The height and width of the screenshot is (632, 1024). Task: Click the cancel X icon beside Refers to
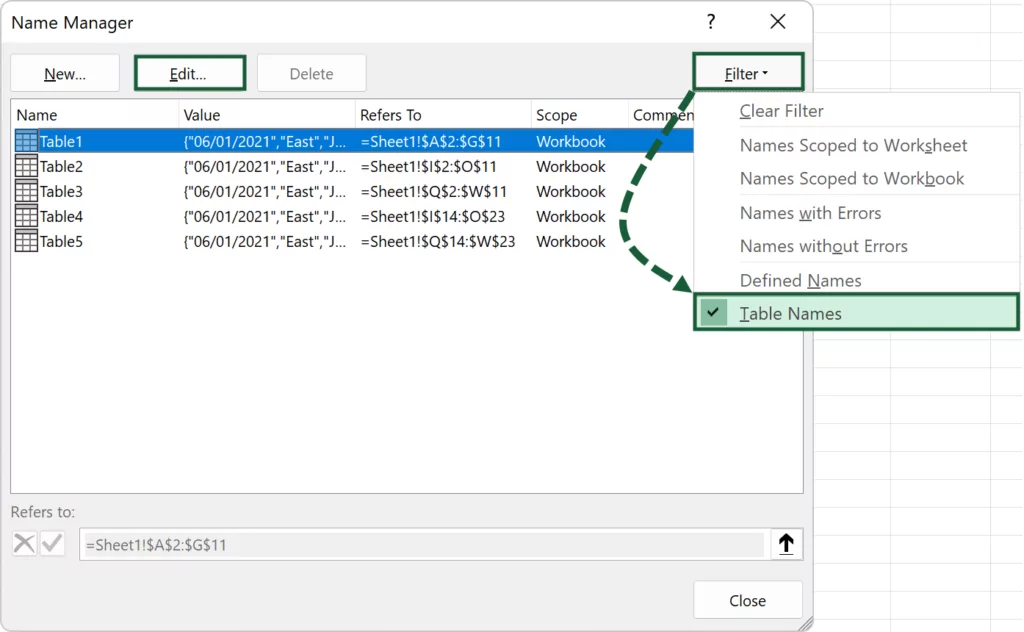point(24,544)
